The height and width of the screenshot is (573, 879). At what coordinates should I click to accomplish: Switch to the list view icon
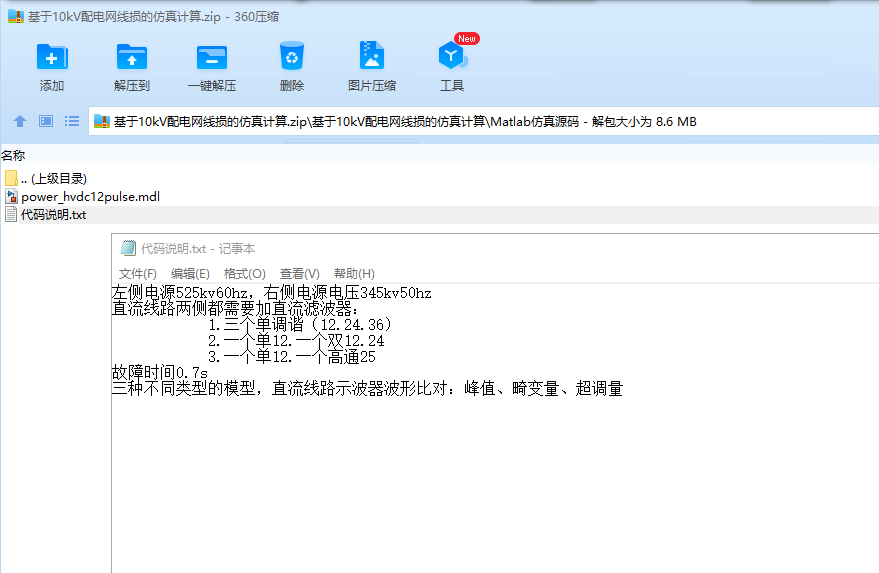click(72, 121)
